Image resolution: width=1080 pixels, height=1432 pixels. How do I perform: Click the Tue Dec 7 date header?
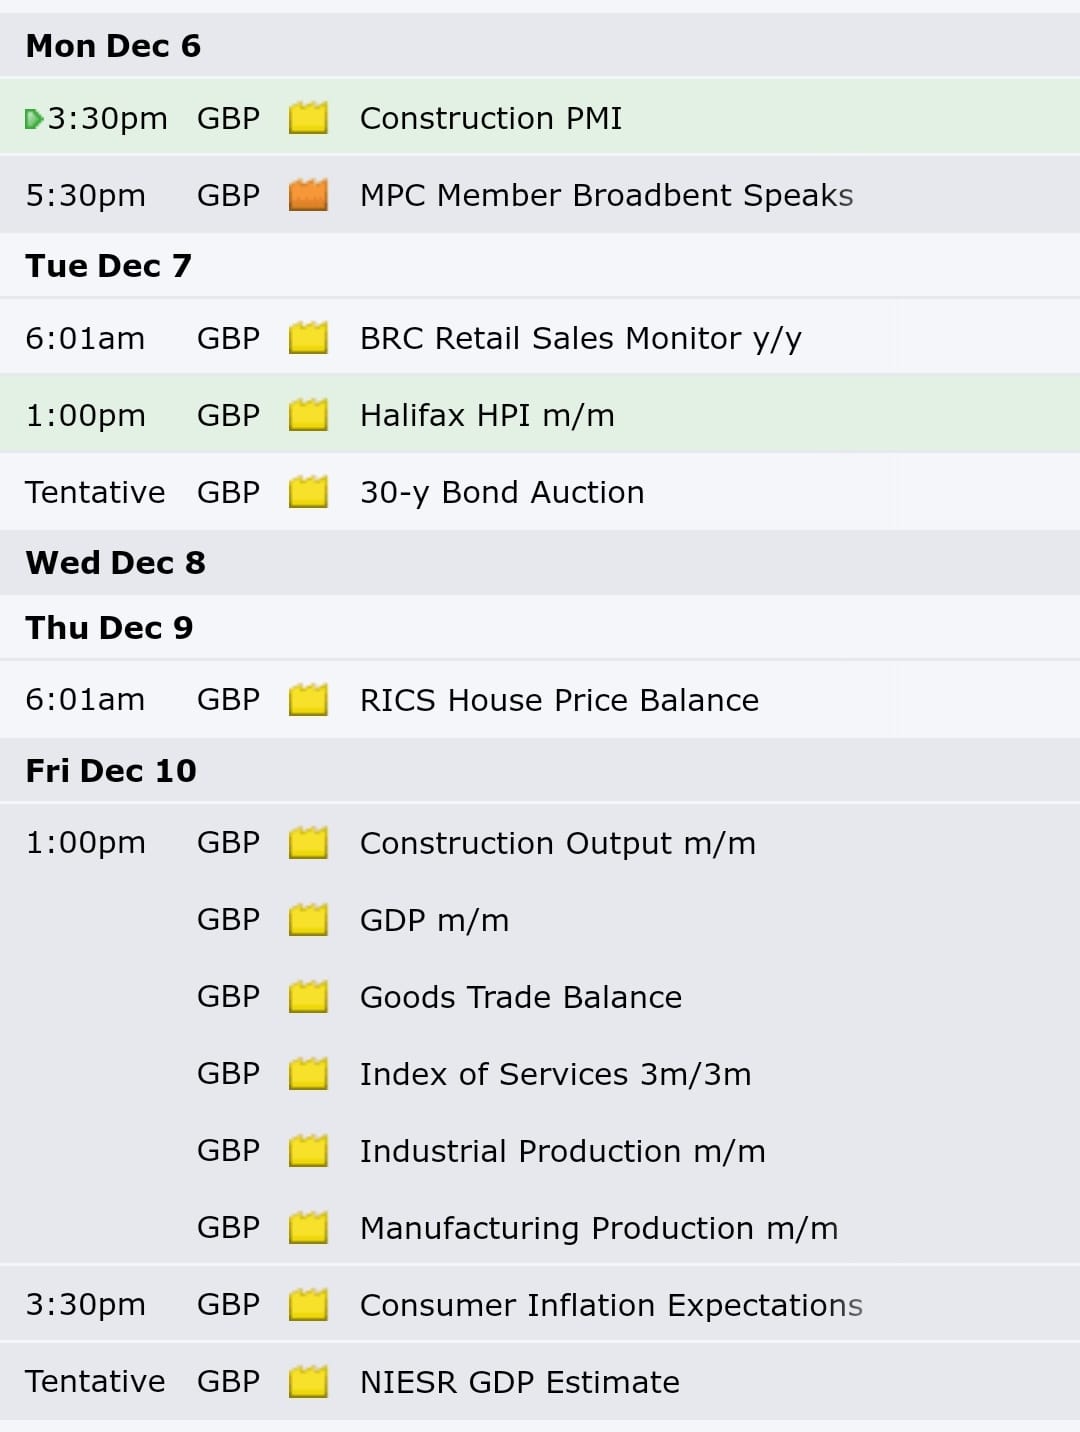pos(540,266)
